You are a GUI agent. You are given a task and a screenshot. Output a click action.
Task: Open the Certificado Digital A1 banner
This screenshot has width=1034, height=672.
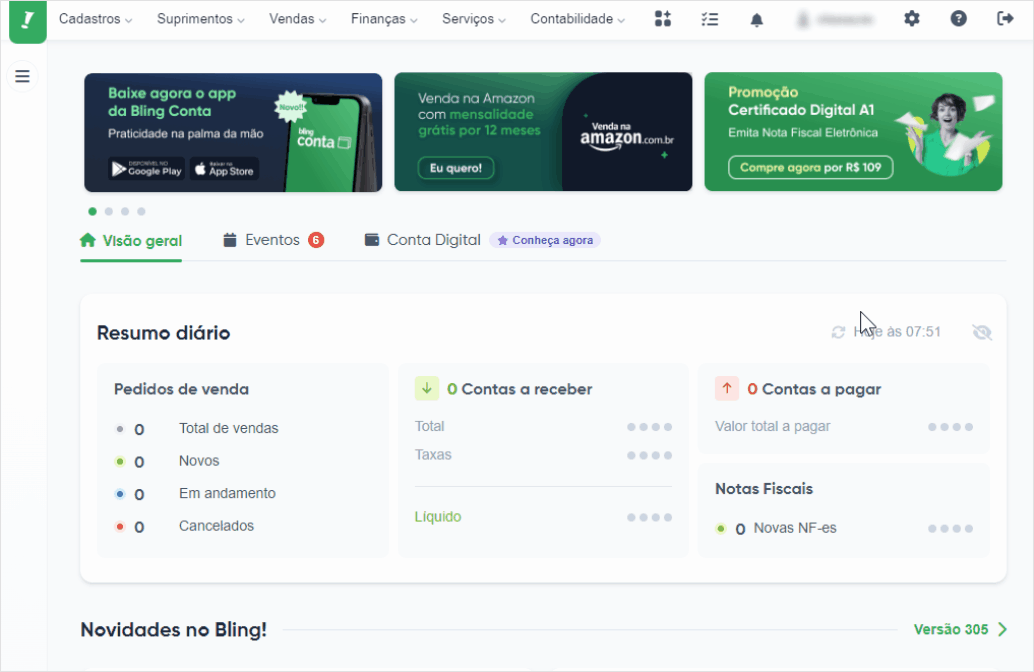[x=853, y=132]
